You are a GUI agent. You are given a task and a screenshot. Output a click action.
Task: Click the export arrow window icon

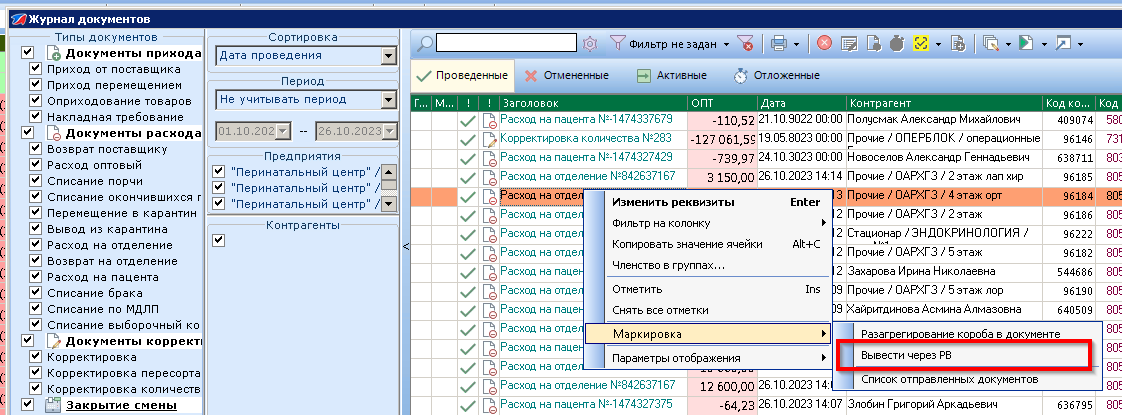pyautogui.click(x=1063, y=44)
